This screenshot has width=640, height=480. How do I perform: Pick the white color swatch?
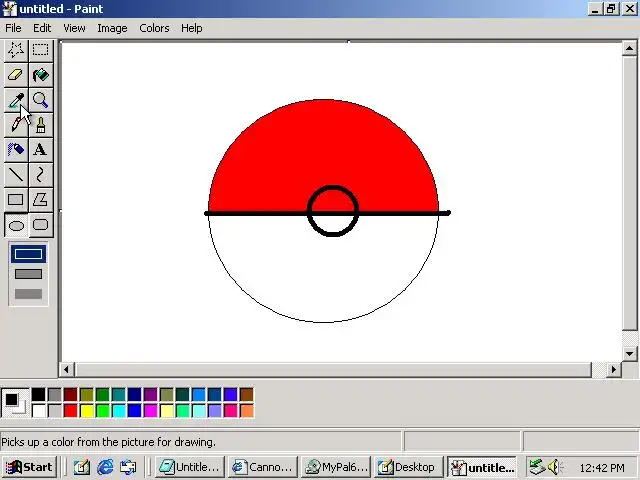(x=38, y=411)
